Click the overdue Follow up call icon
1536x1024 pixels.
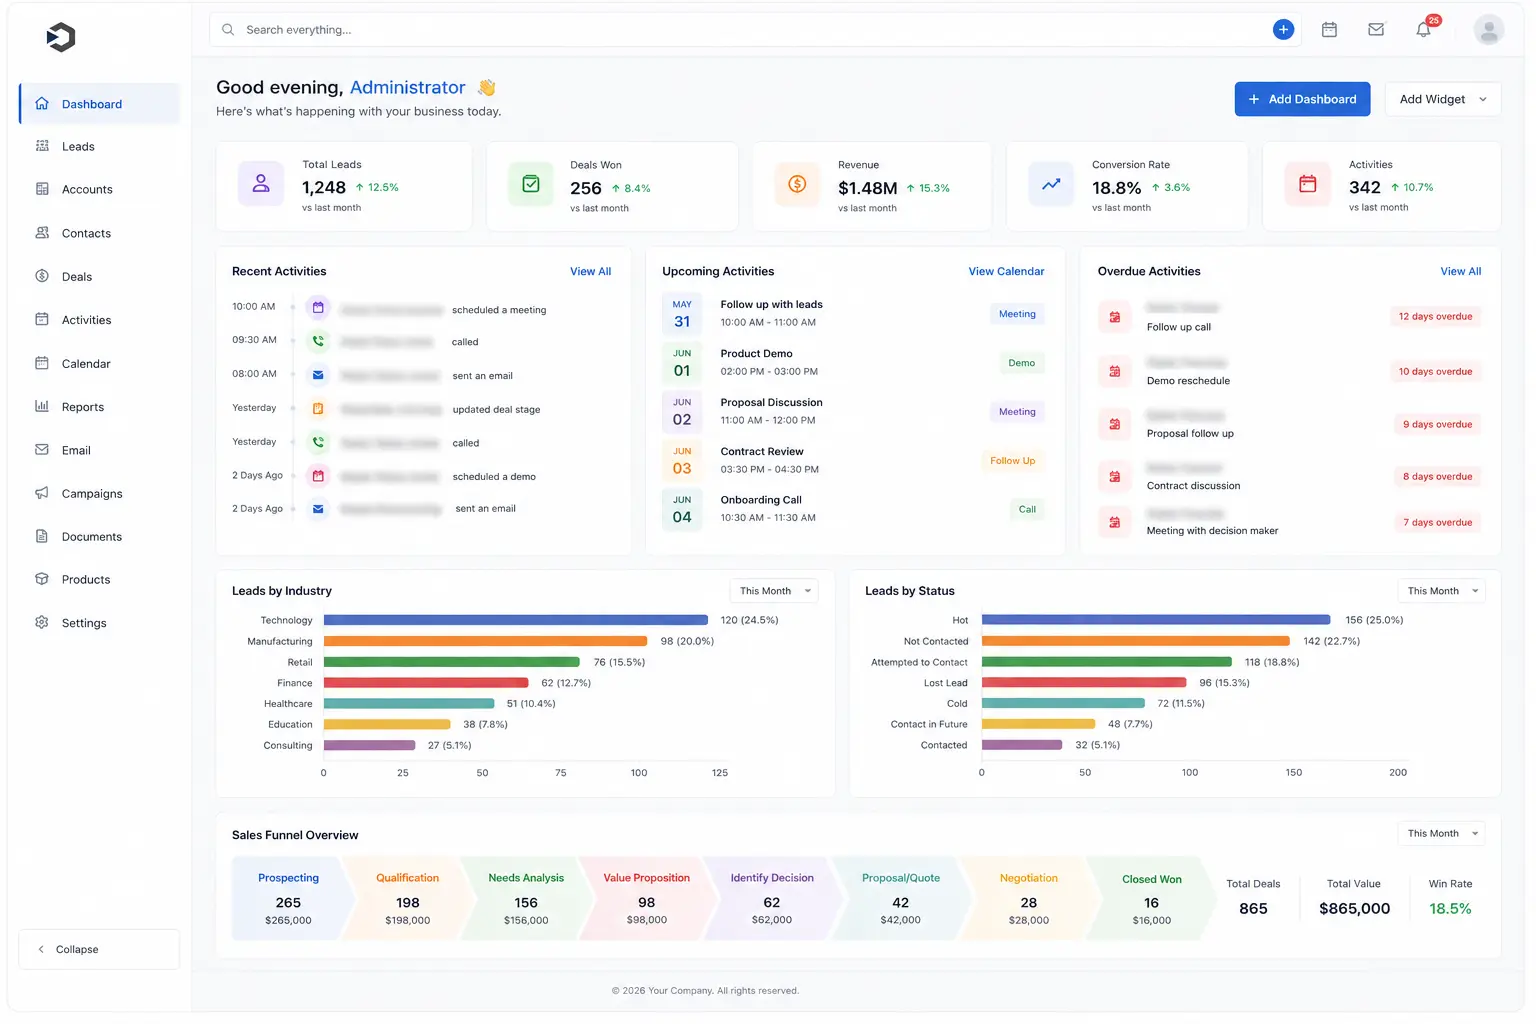(1115, 317)
